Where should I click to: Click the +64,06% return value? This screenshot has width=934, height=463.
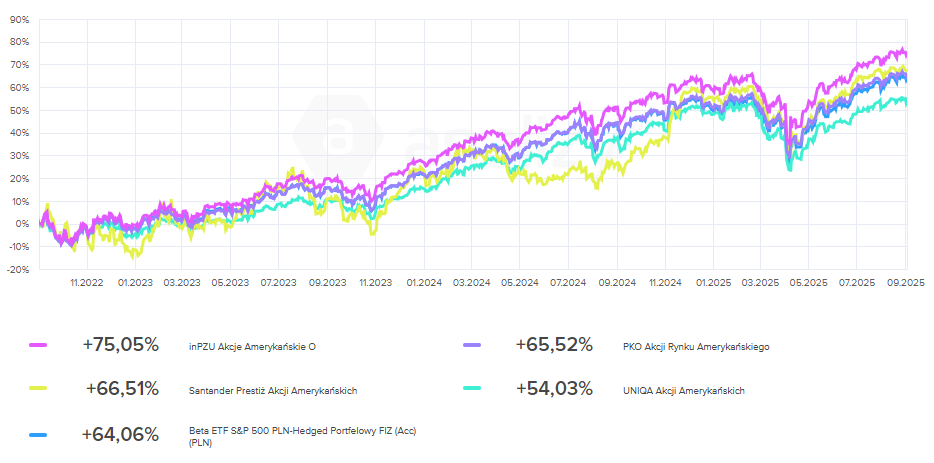(x=120, y=434)
